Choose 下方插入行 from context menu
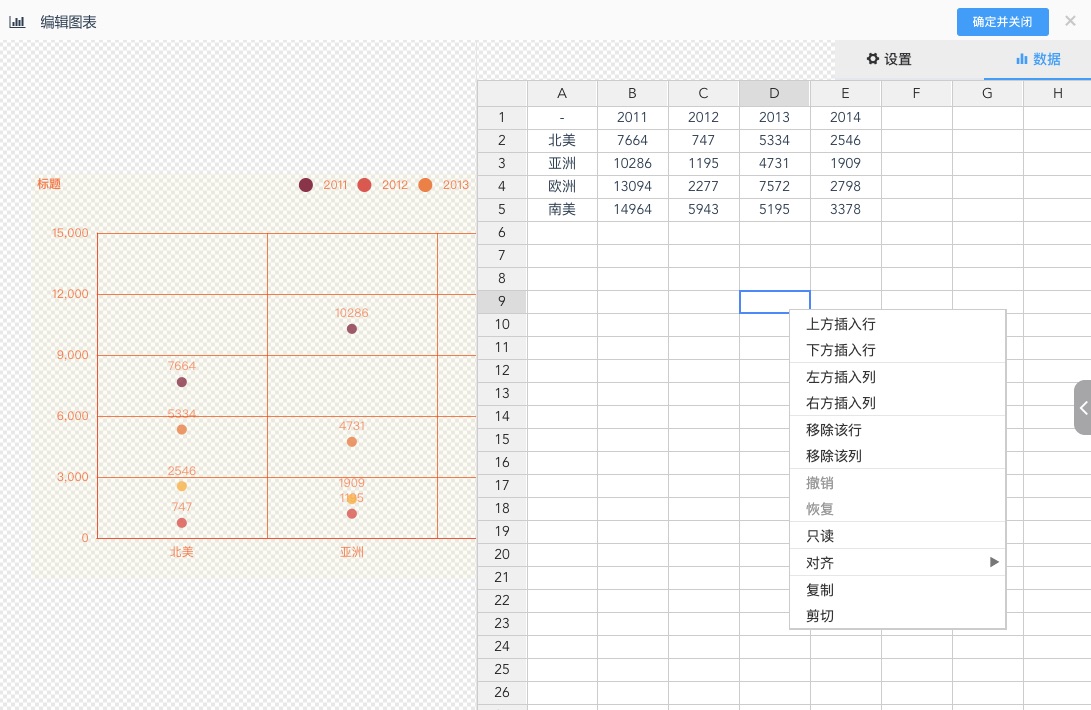The width and height of the screenshot is (1091, 710). (840, 350)
